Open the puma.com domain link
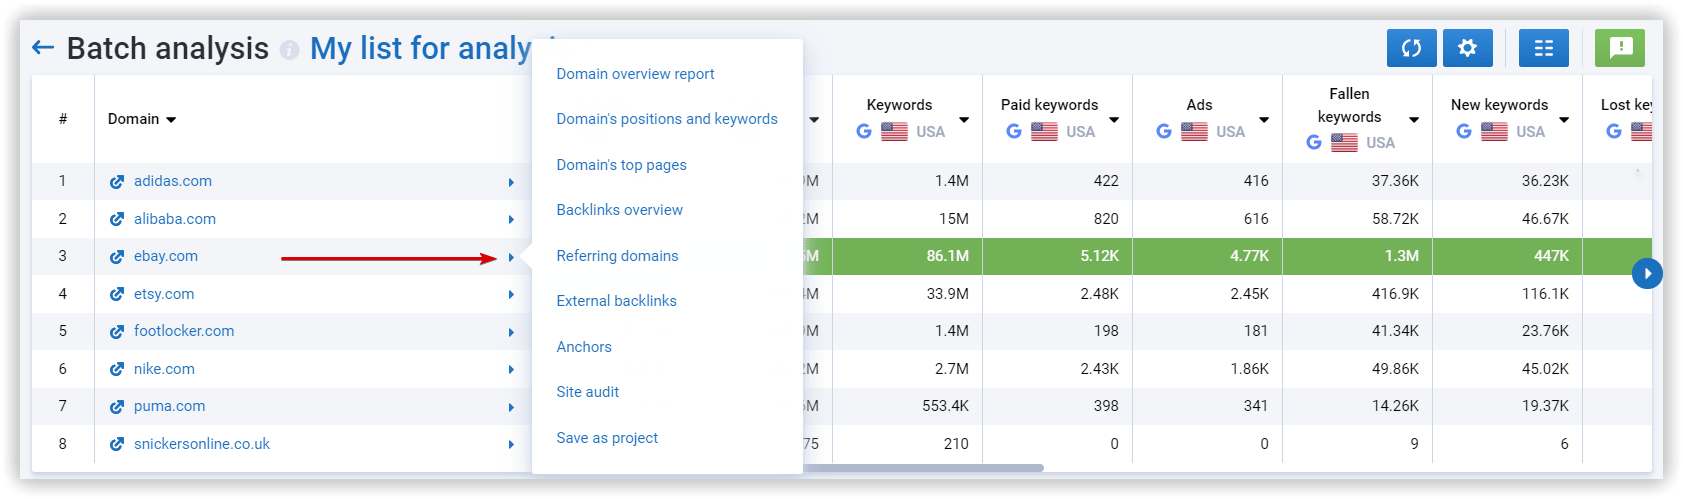 pos(169,406)
